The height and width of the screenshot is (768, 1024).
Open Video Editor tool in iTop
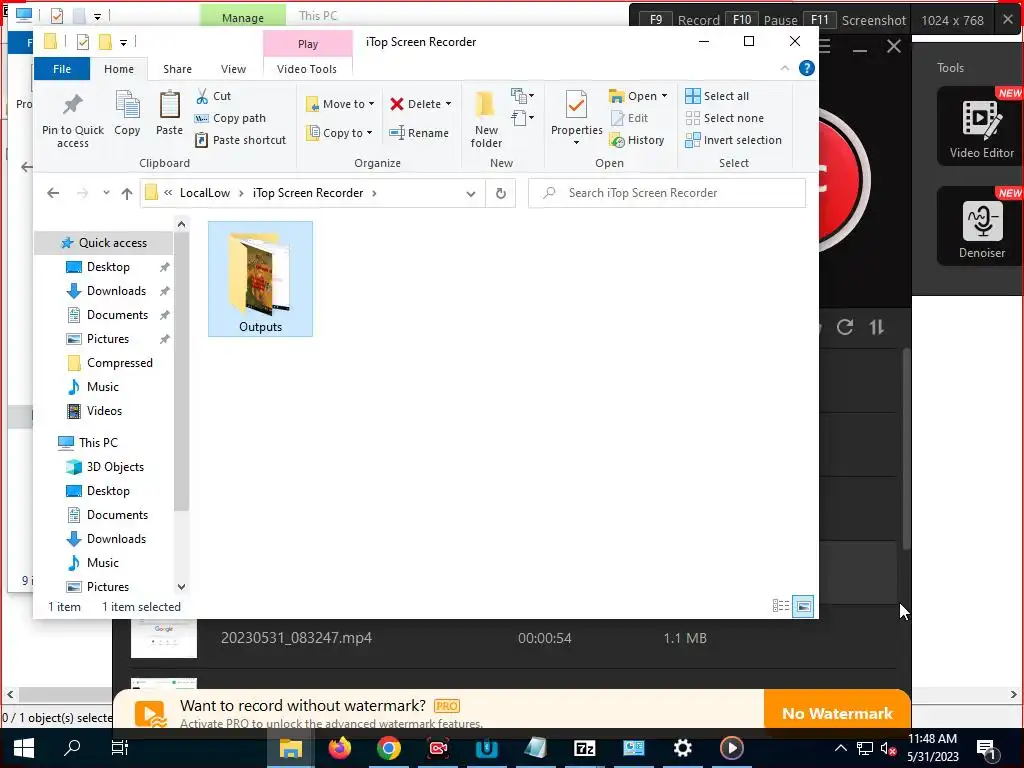point(981,127)
